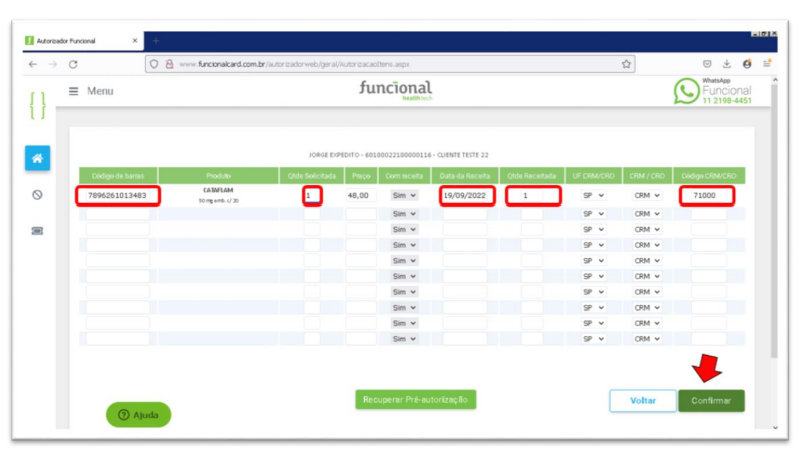This screenshot has width=800, height=451.
Task: Click the Produto column header
Action: [218, 176]
